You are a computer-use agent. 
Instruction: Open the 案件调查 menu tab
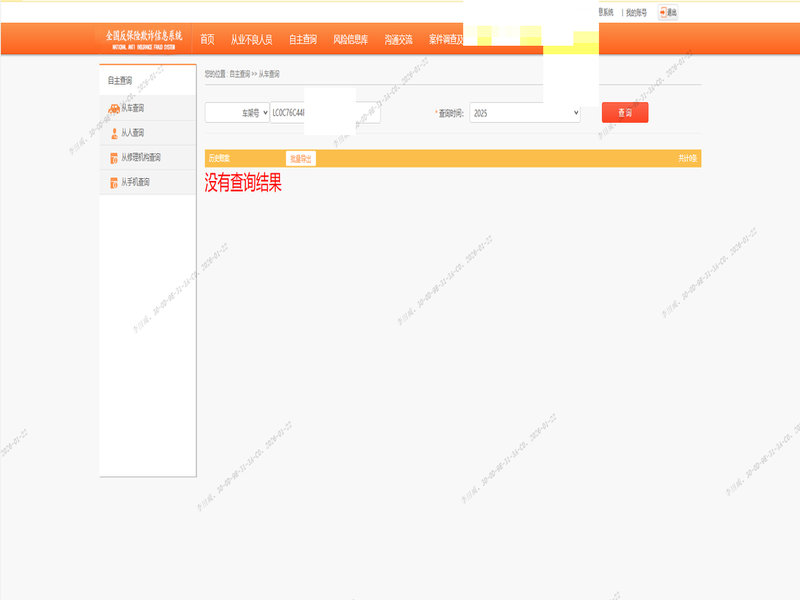click(446, 40)
